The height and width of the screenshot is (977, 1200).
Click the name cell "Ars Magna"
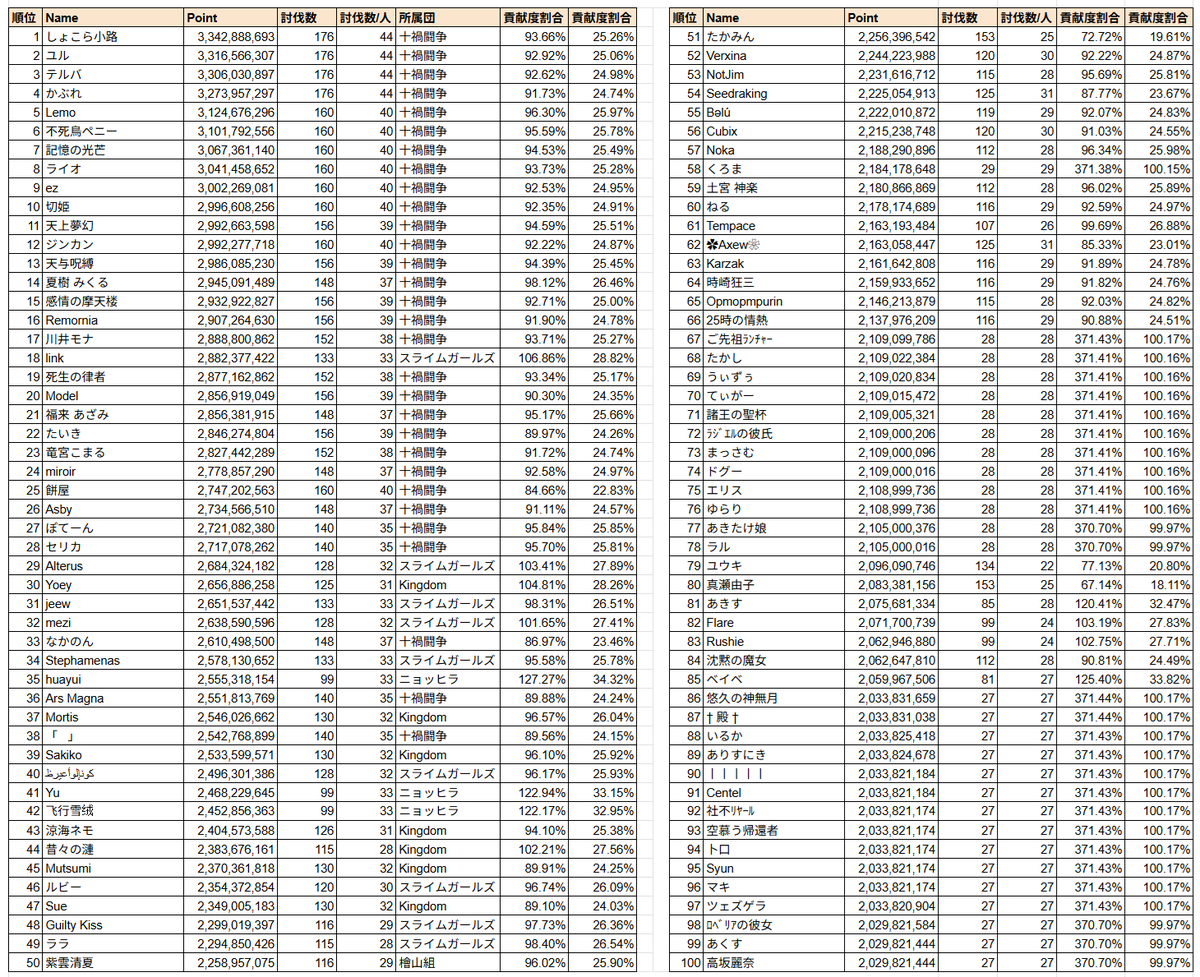[113, 698]
